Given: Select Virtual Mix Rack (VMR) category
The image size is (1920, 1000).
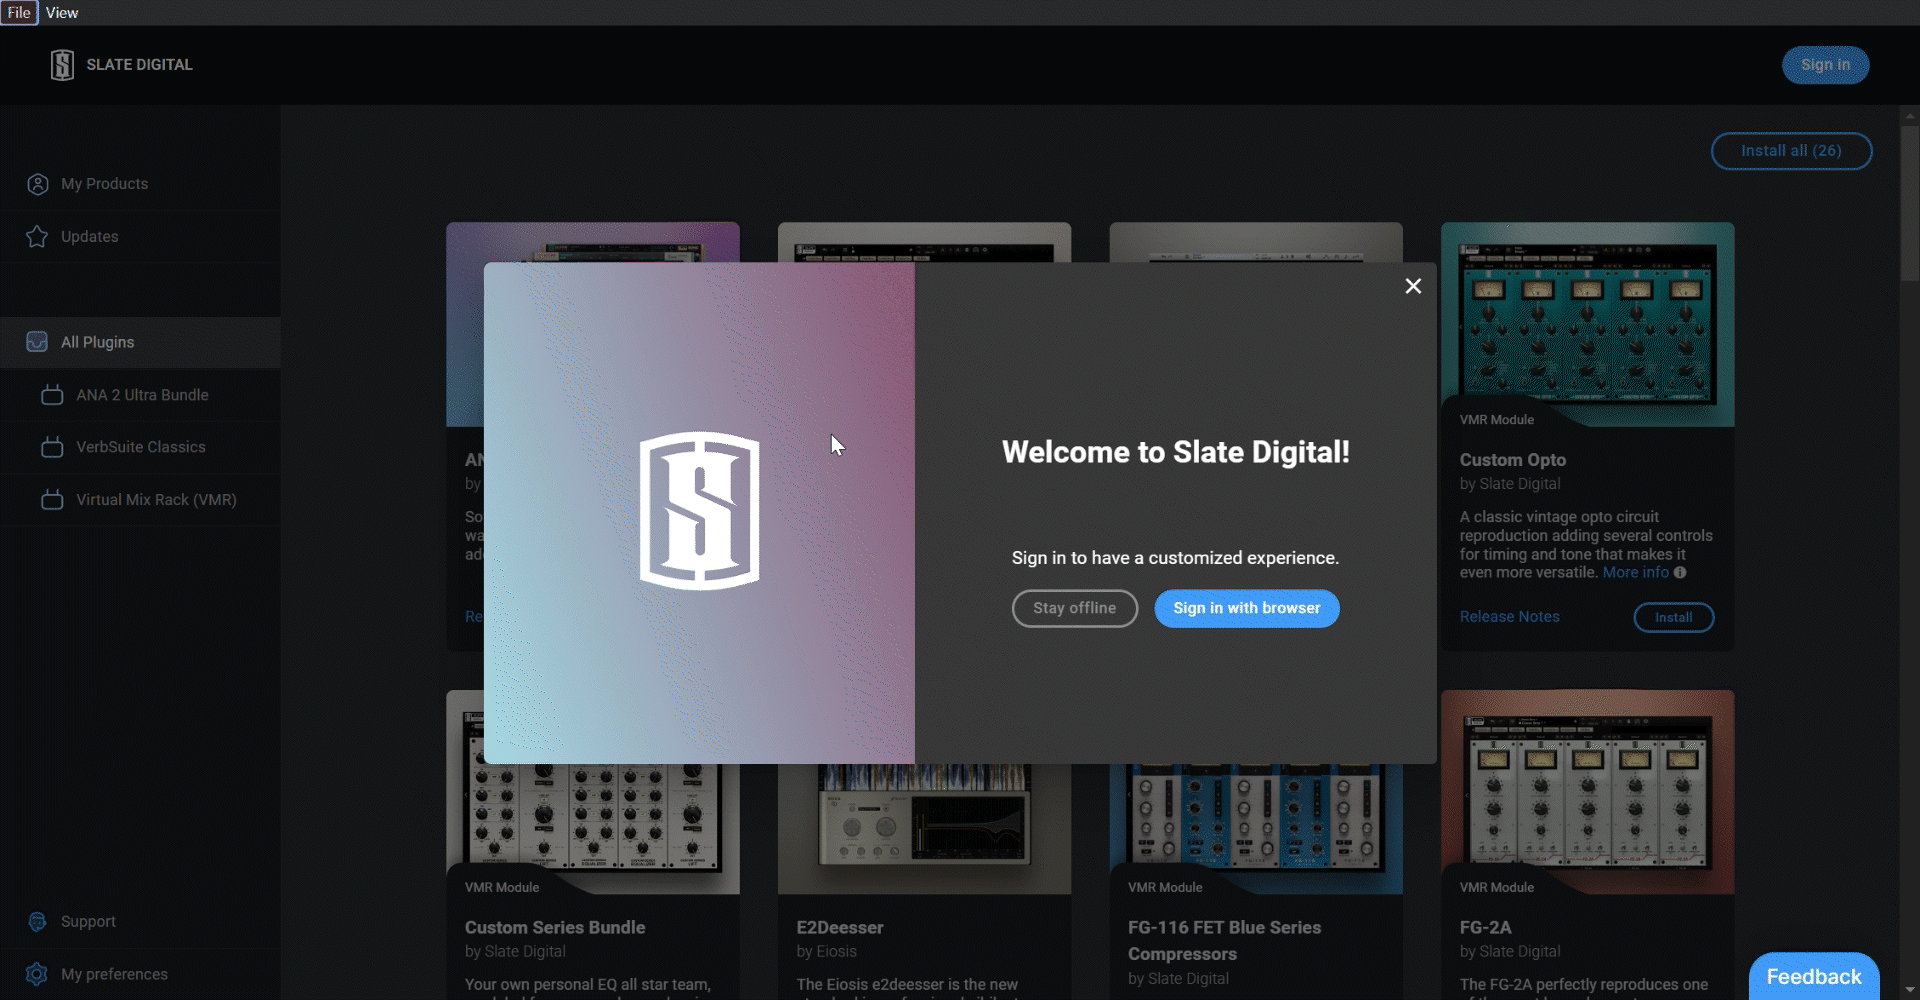Looking at the screenshot, I should click(140, 500).
